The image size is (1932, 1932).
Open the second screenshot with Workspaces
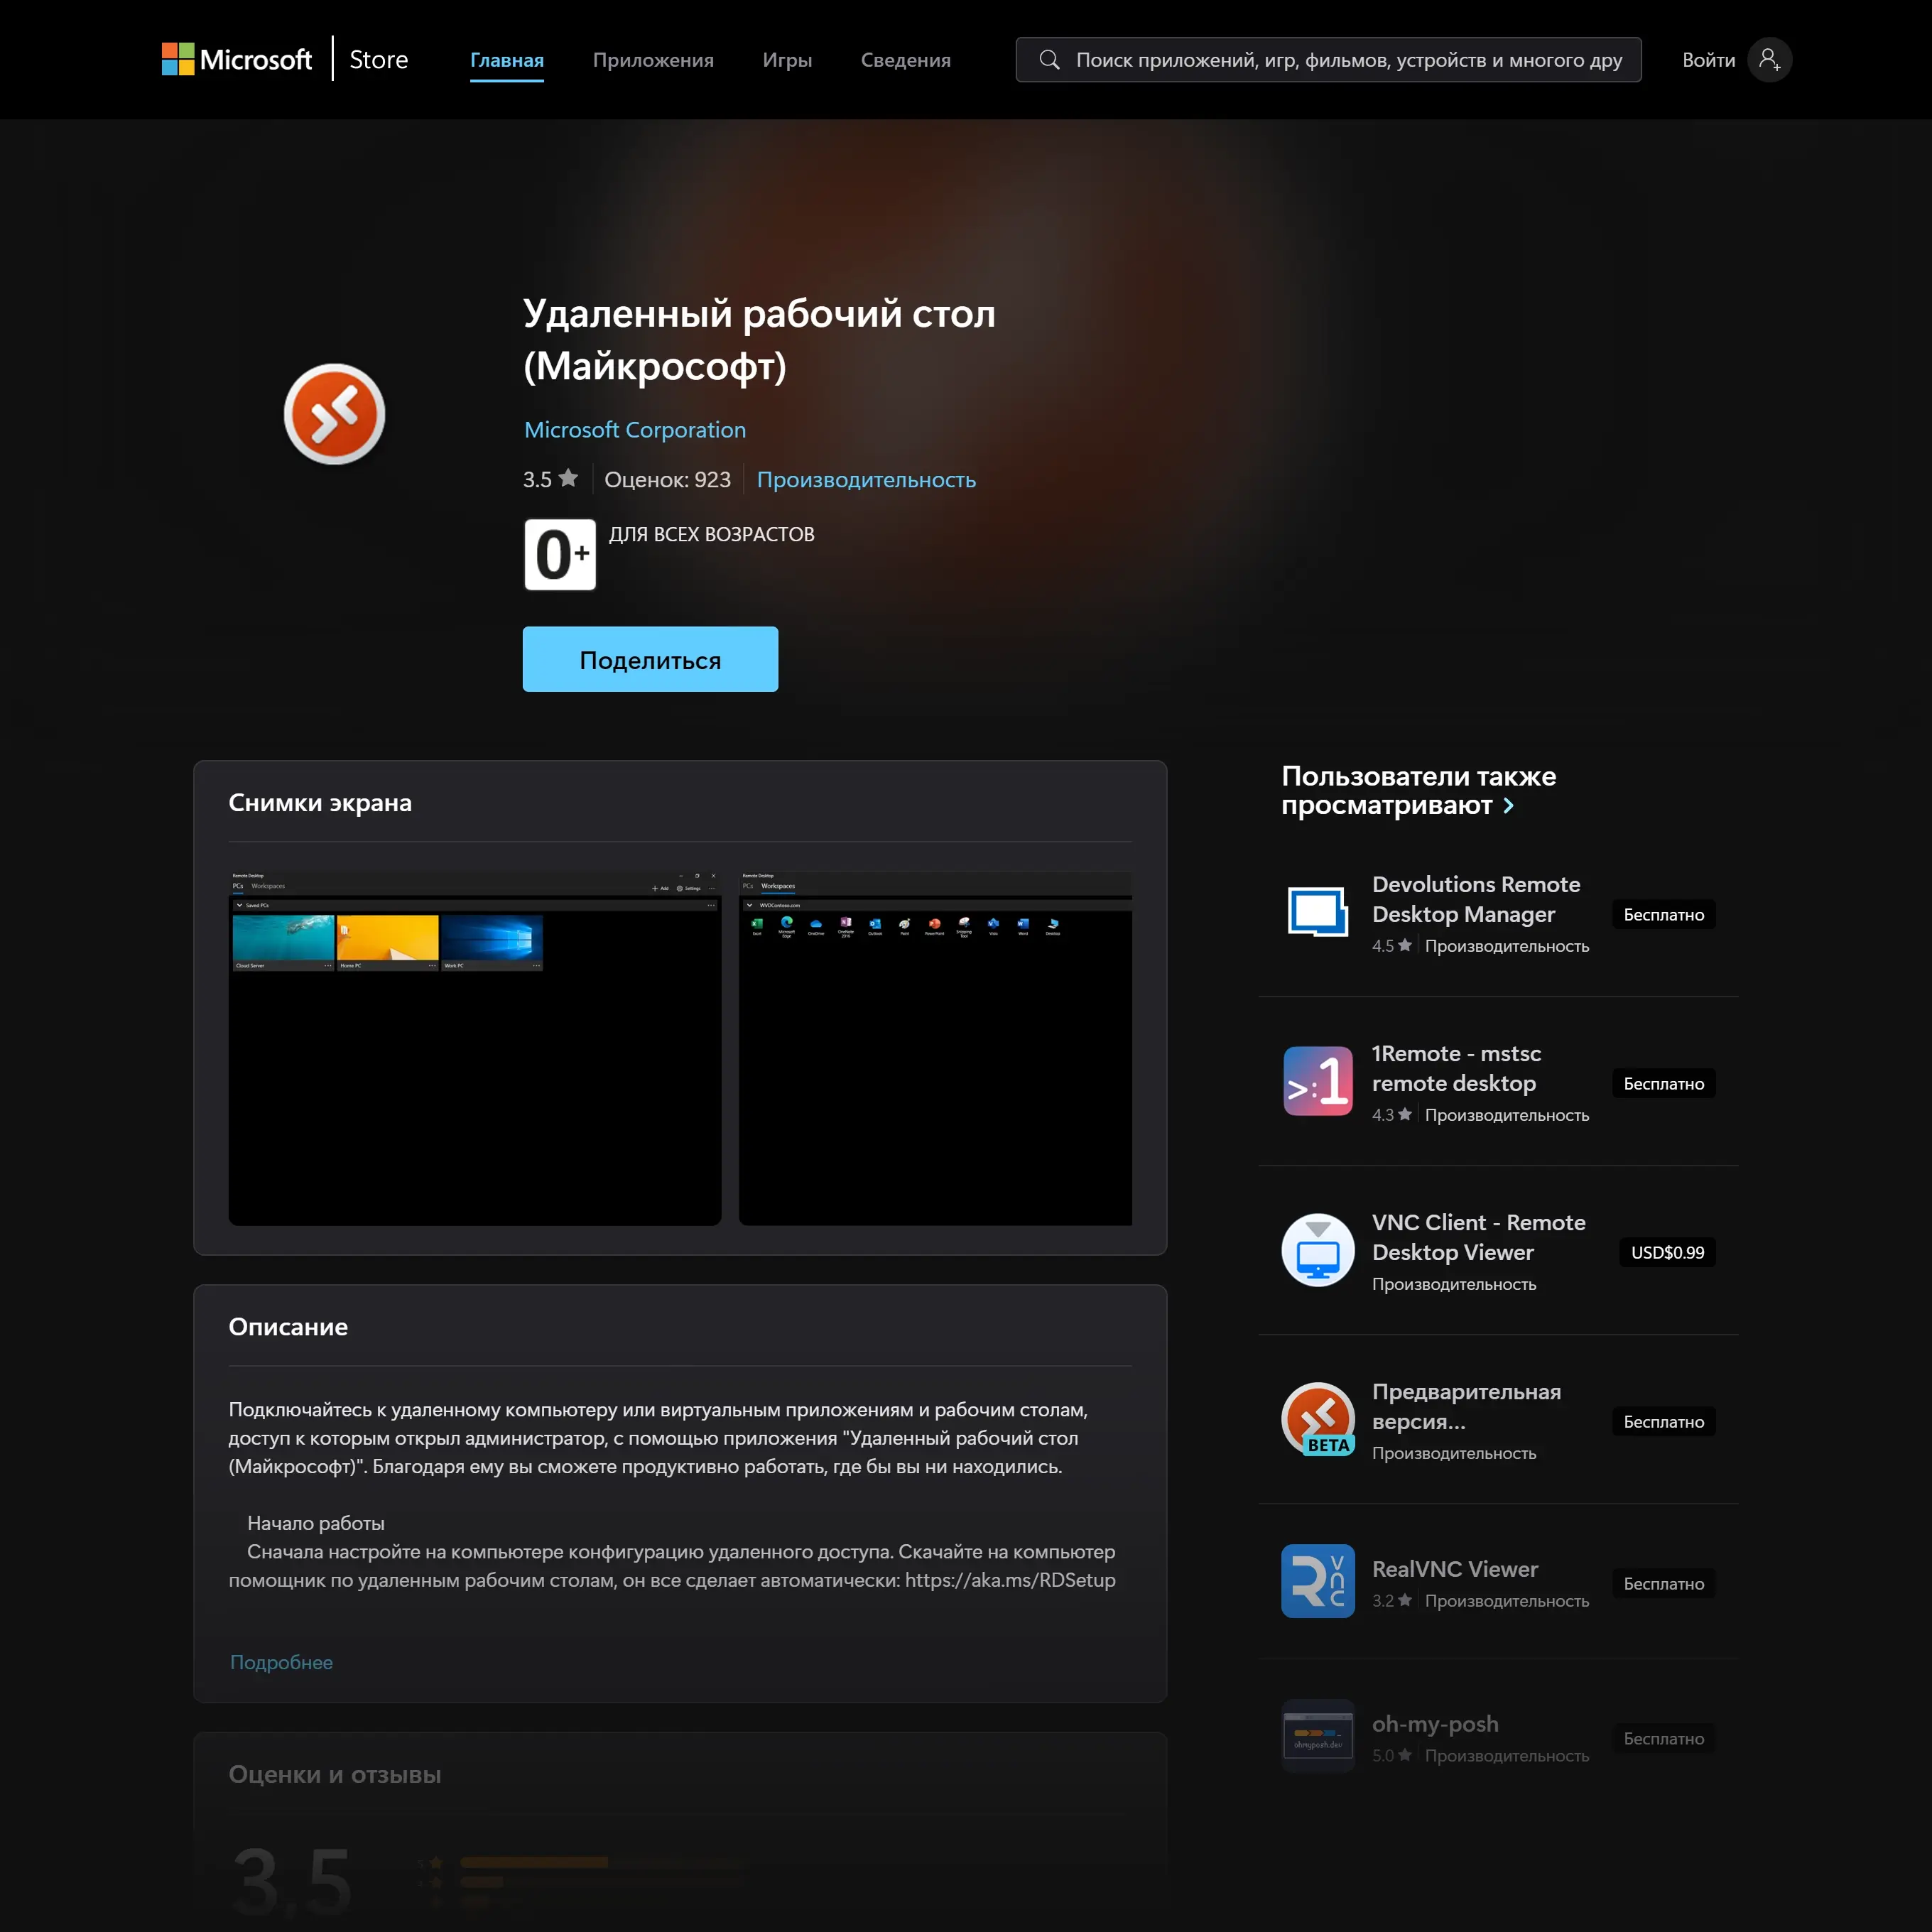935,1048
